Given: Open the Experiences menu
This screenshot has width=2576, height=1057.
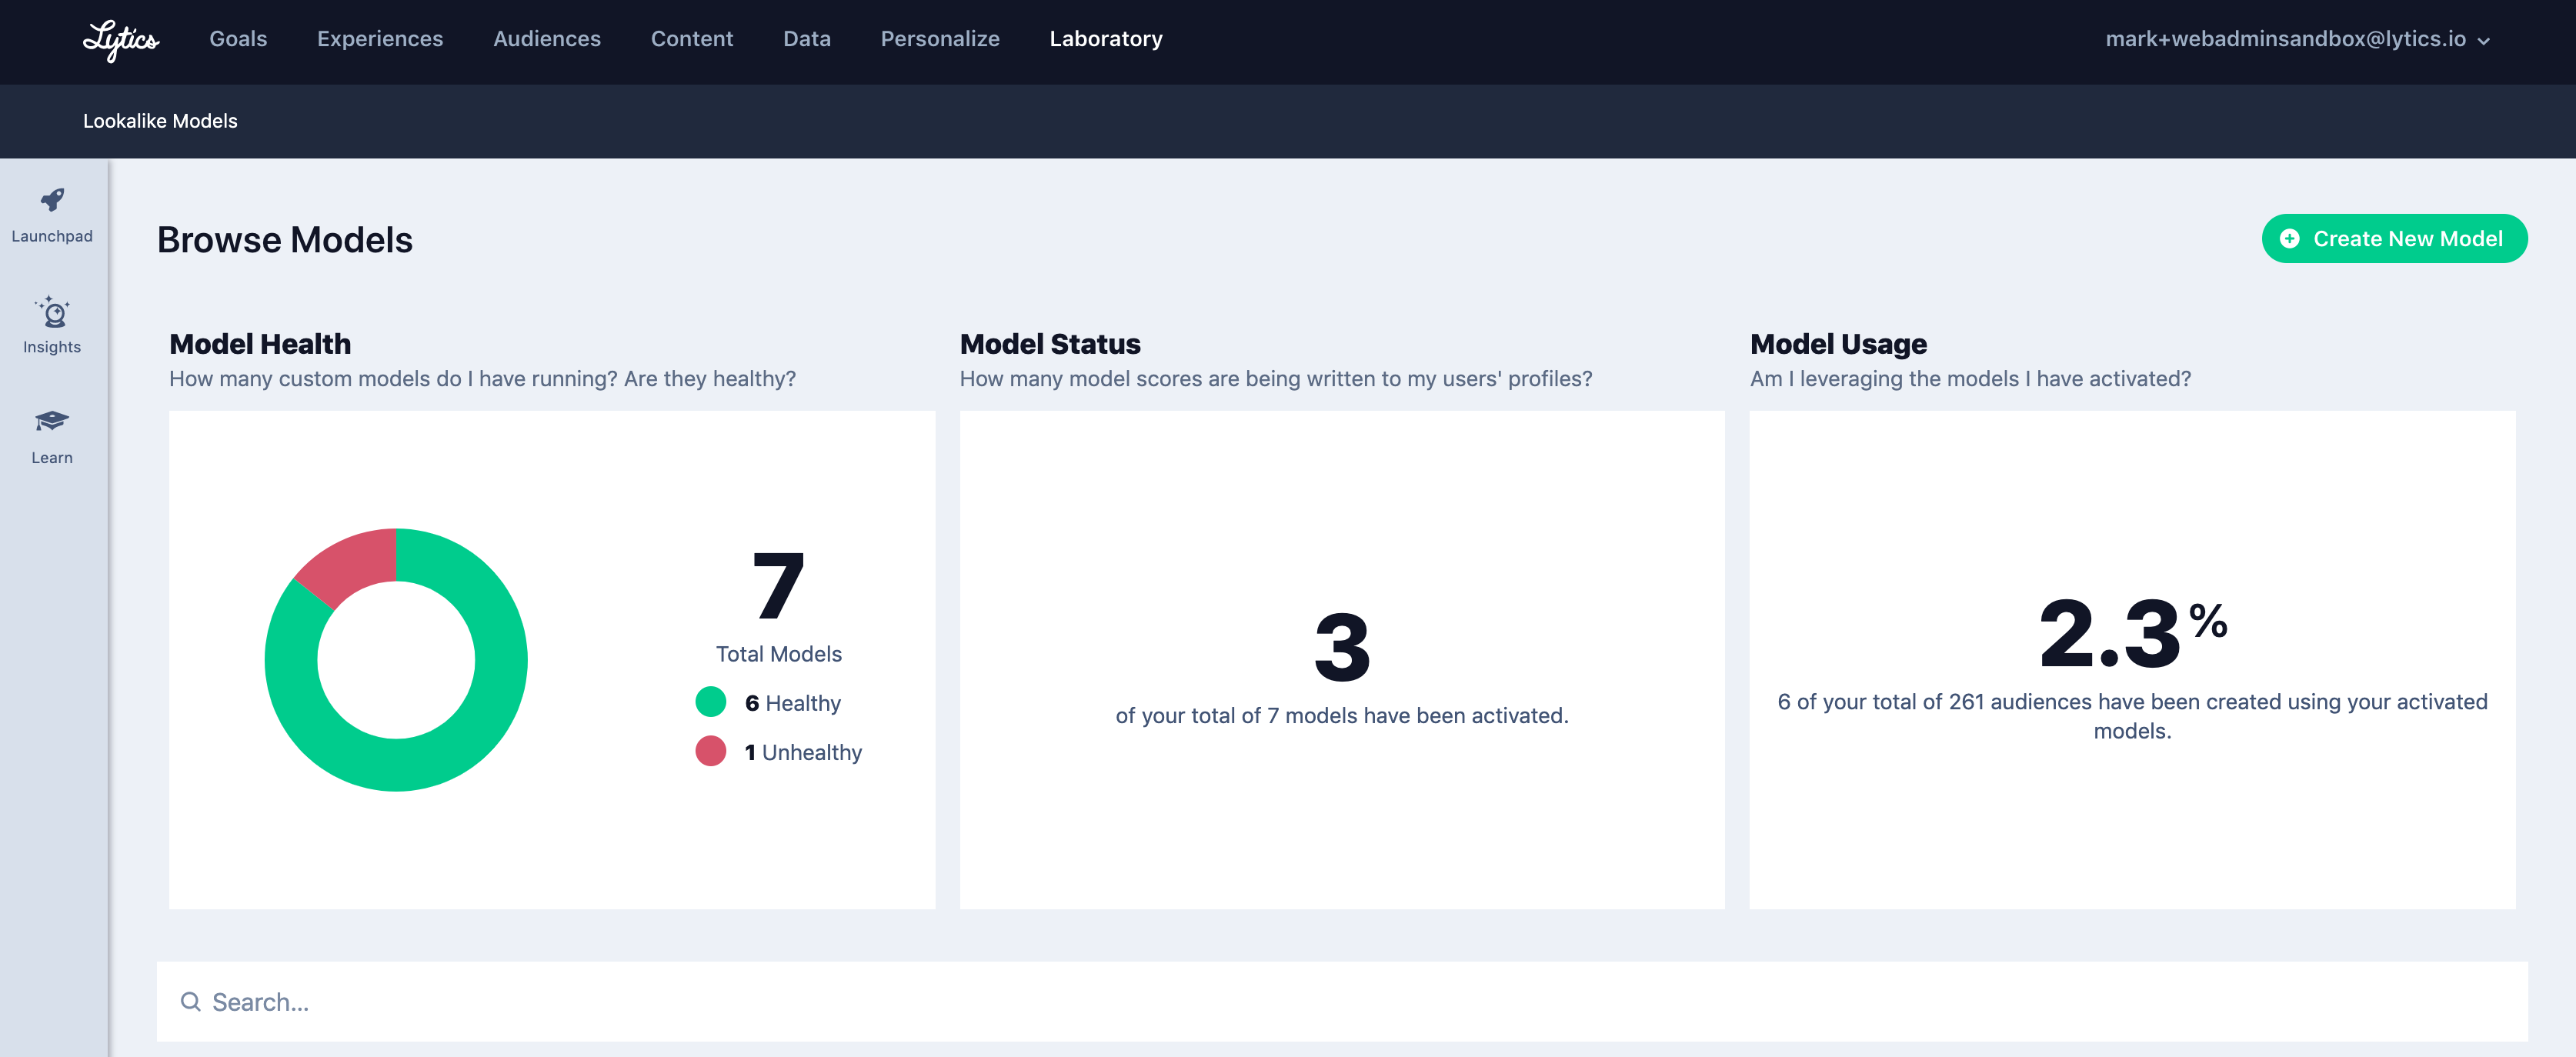Looking at the screenshot, I should (x=380, y=39).
